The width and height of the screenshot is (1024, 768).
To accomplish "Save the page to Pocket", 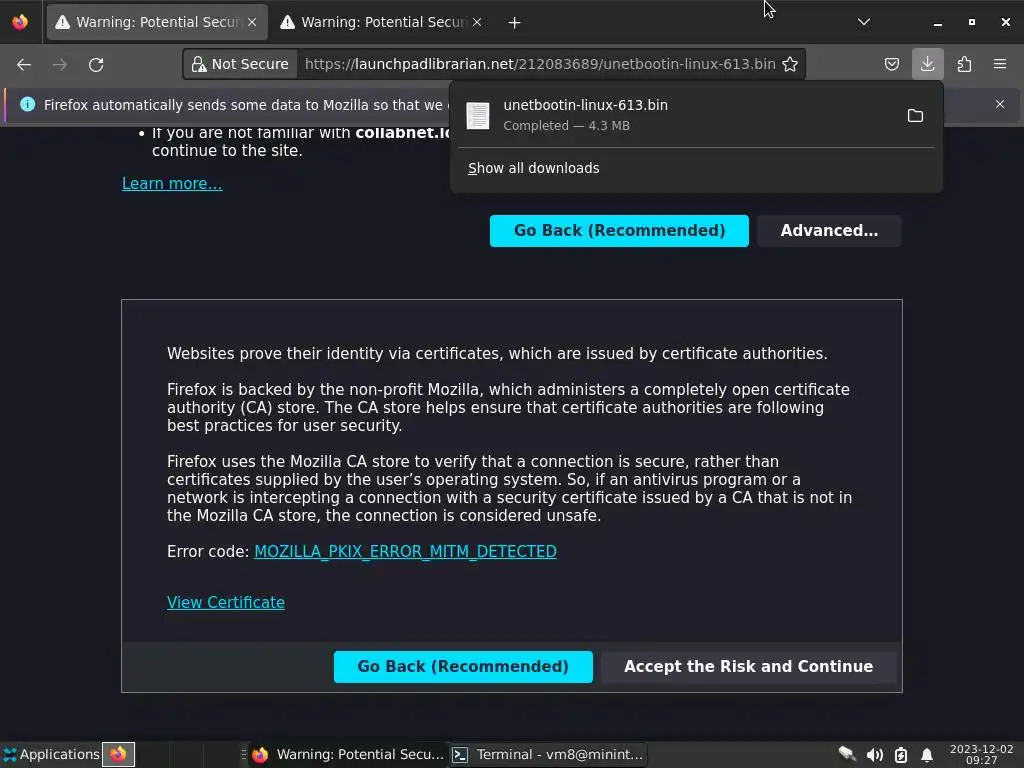I will 891,64.
